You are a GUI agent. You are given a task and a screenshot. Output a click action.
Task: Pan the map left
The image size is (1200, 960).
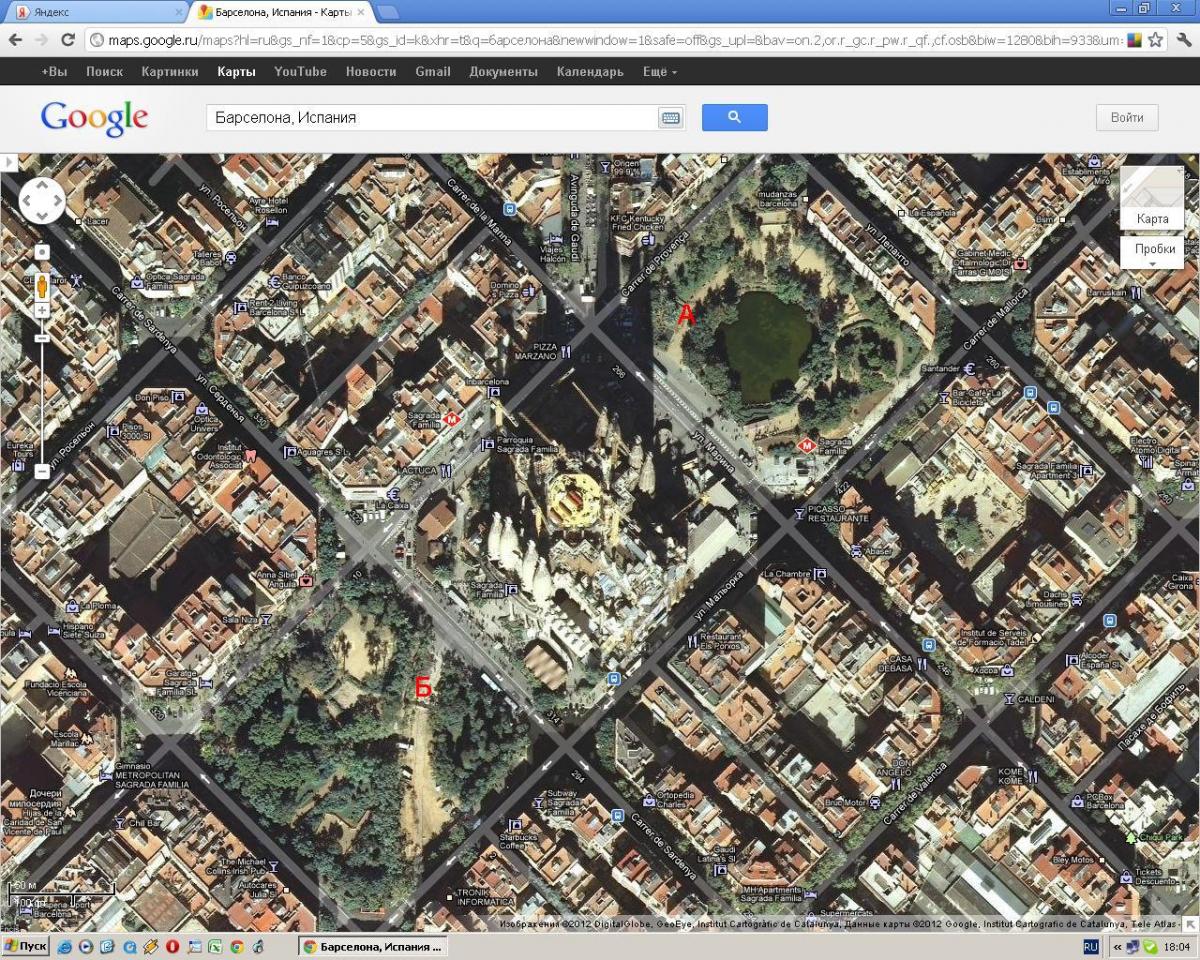click(27, 201)
